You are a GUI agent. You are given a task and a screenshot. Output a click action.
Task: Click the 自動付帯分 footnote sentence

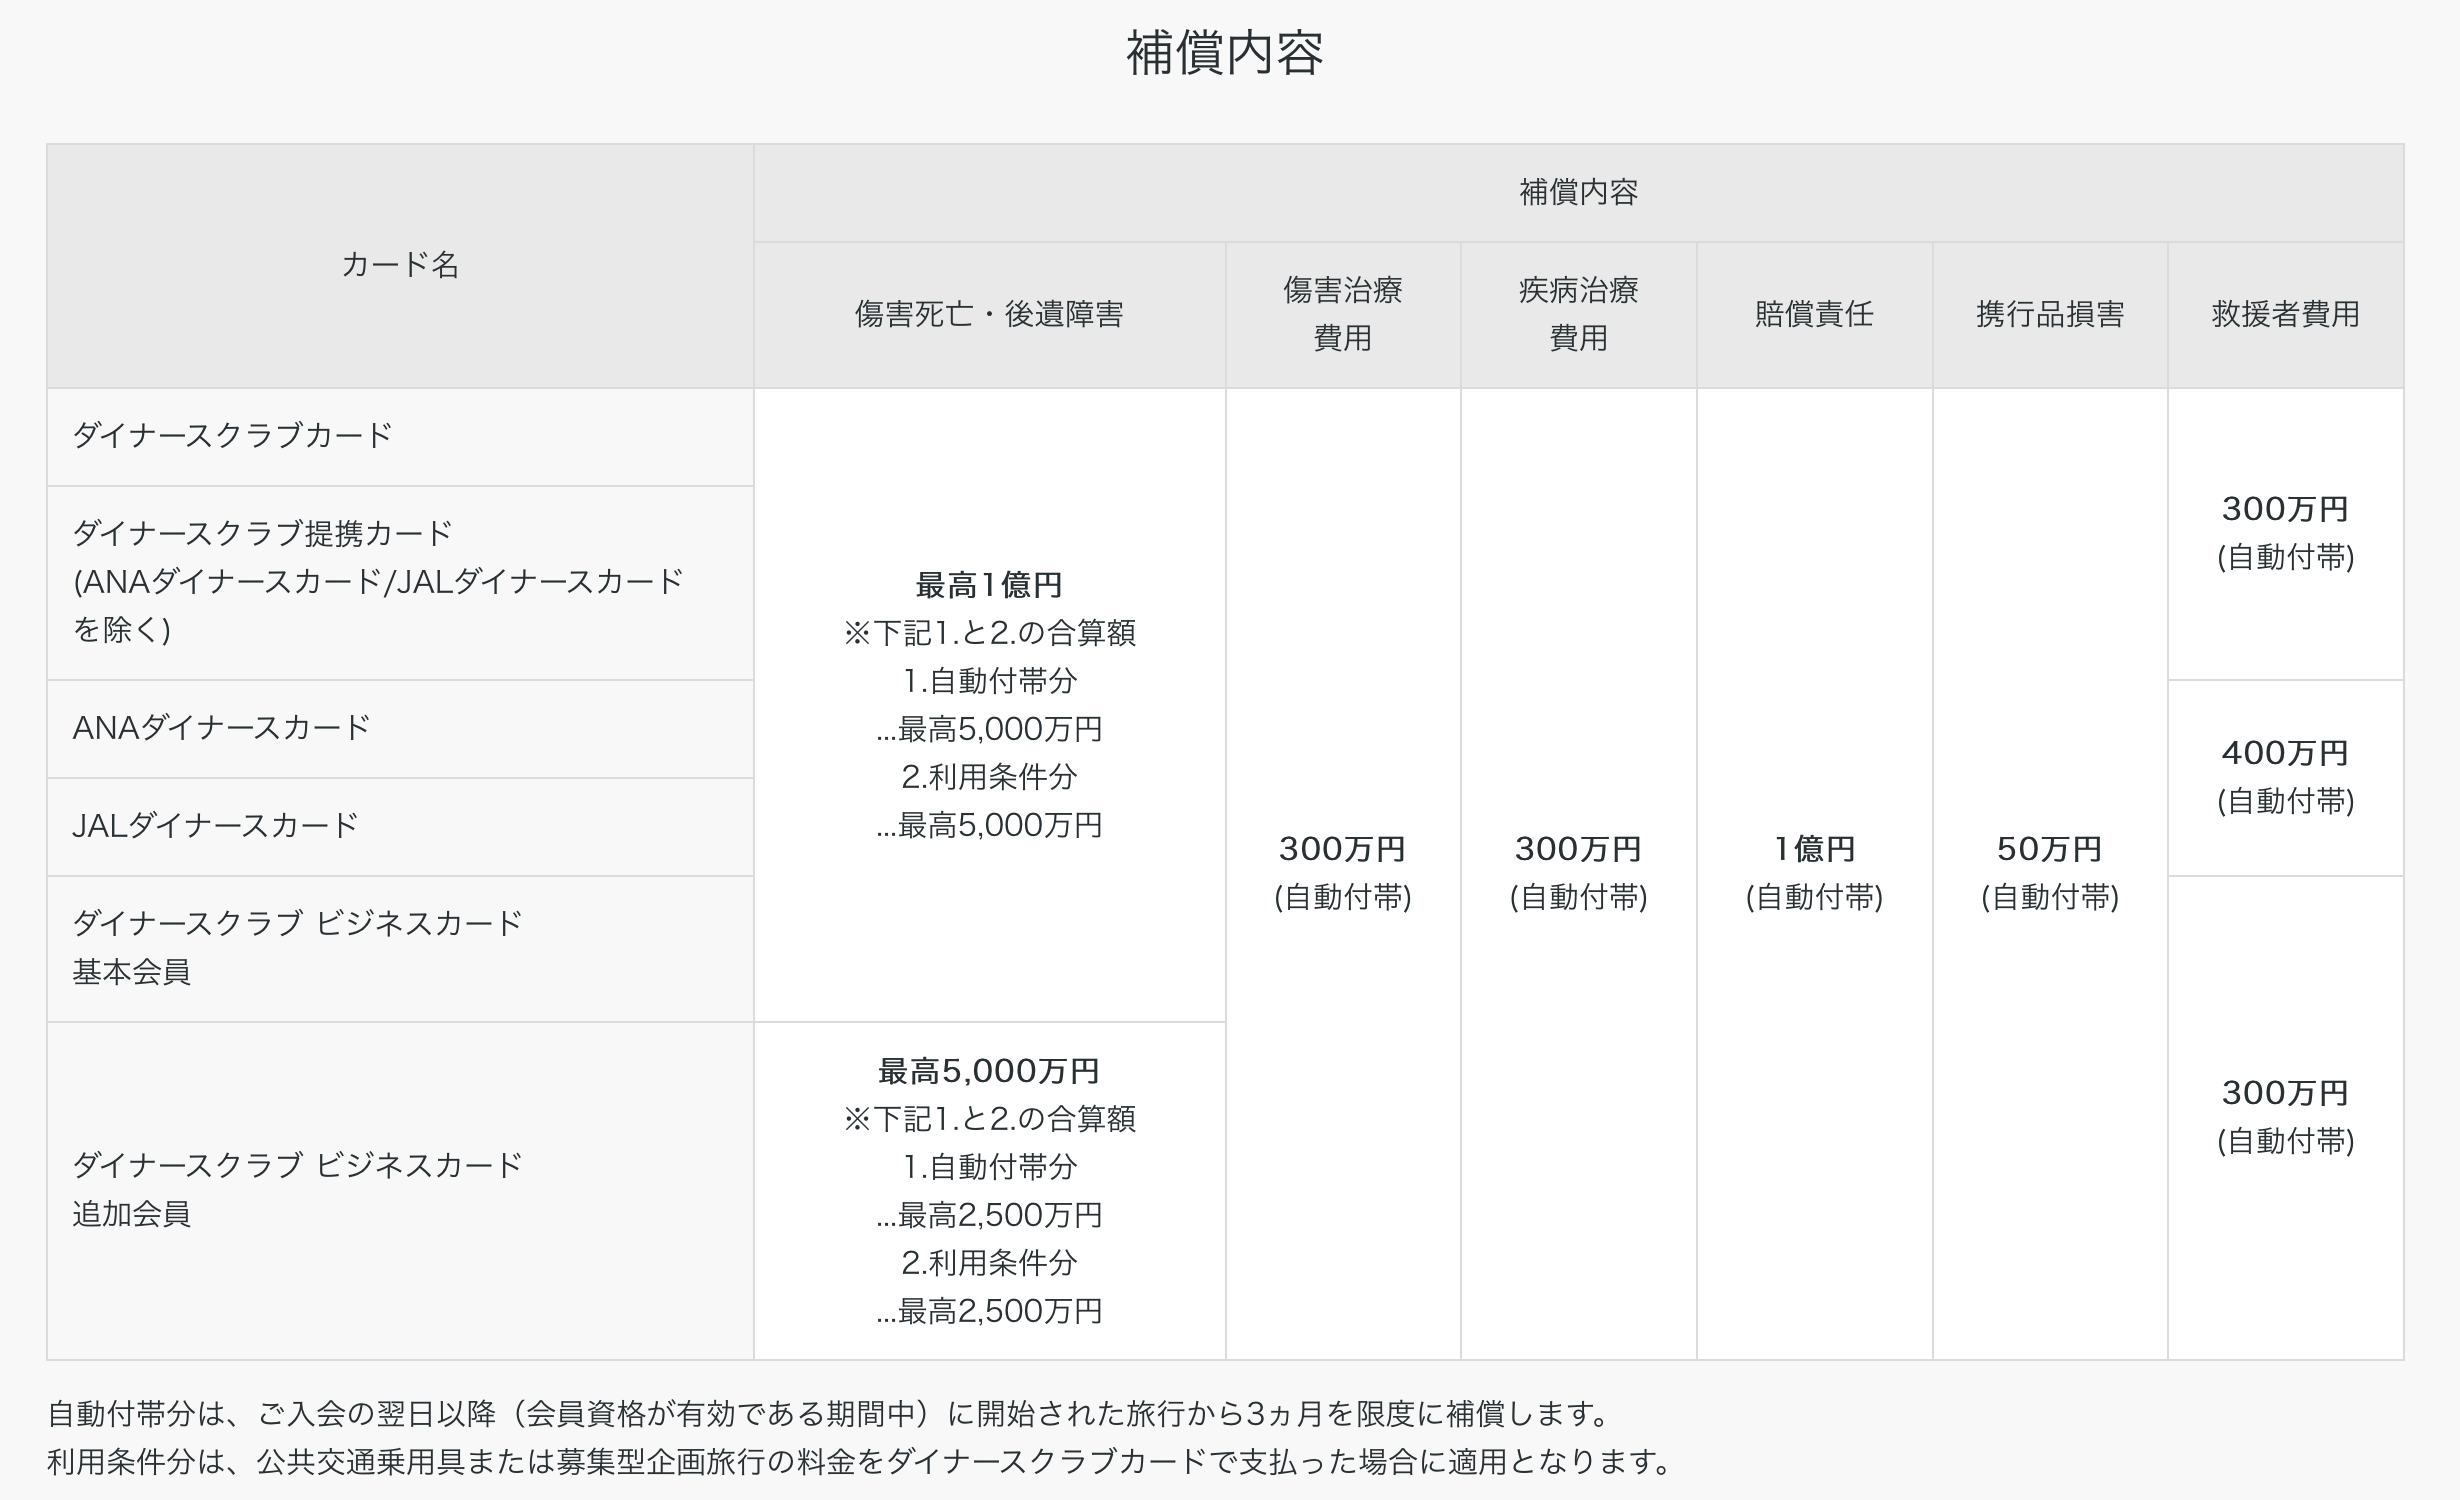(830, 1414)
